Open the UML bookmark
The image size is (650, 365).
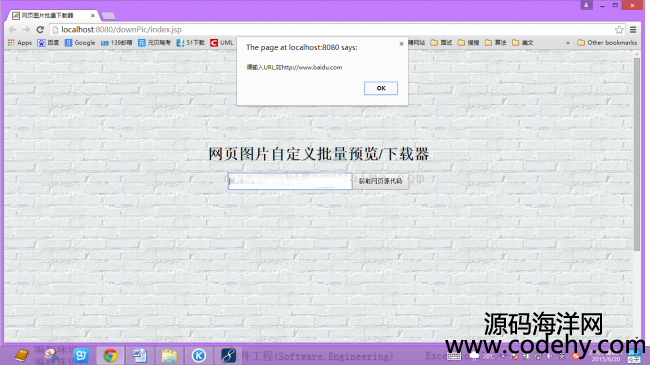[x=222, y=42]
